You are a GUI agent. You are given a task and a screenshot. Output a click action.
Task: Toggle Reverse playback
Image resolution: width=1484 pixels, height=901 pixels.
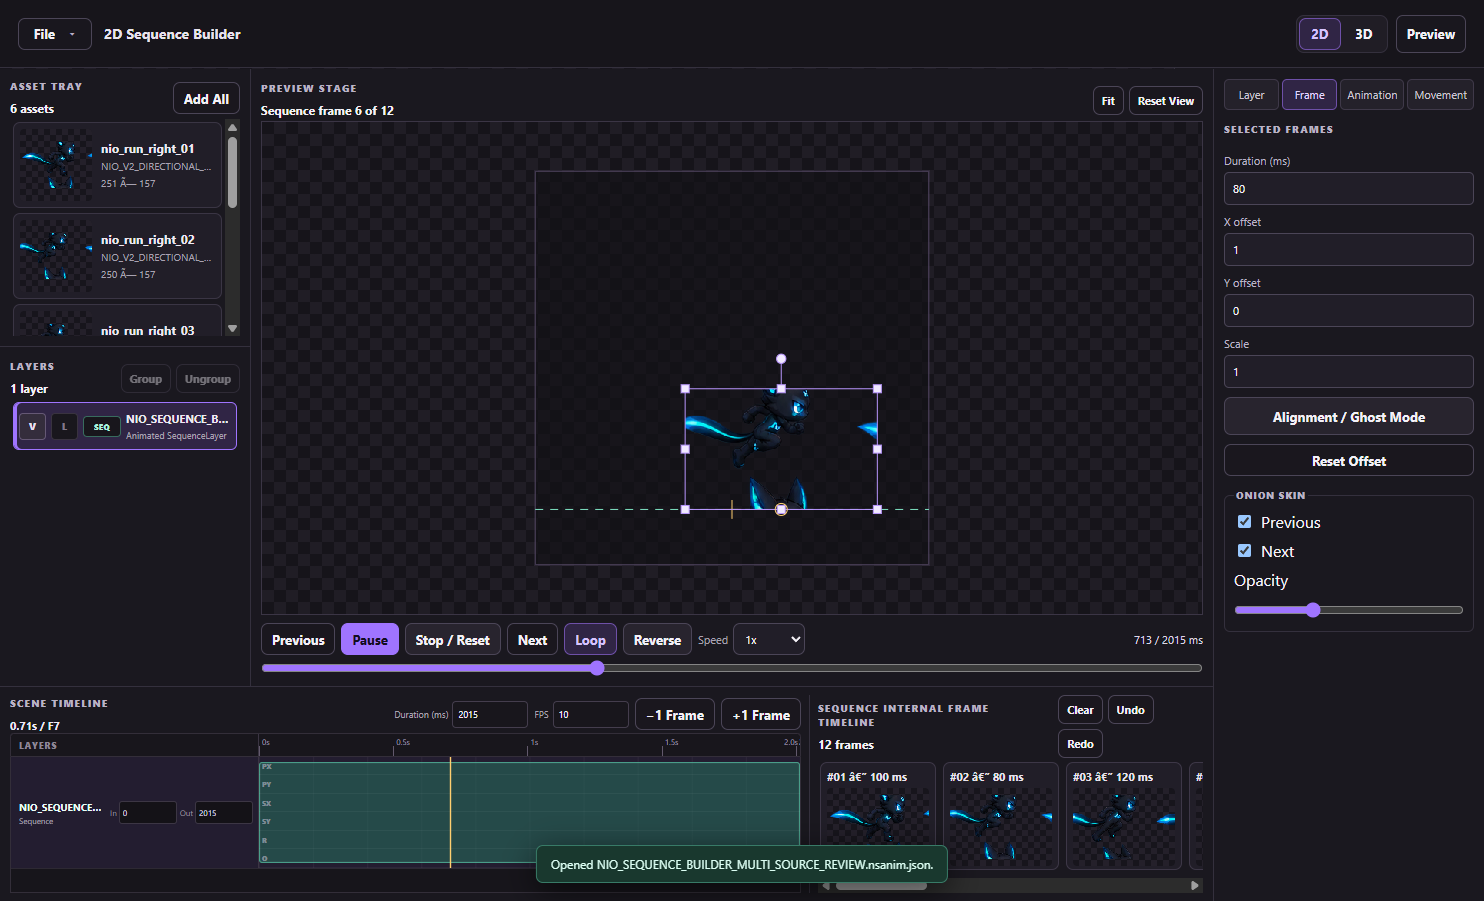657,640
